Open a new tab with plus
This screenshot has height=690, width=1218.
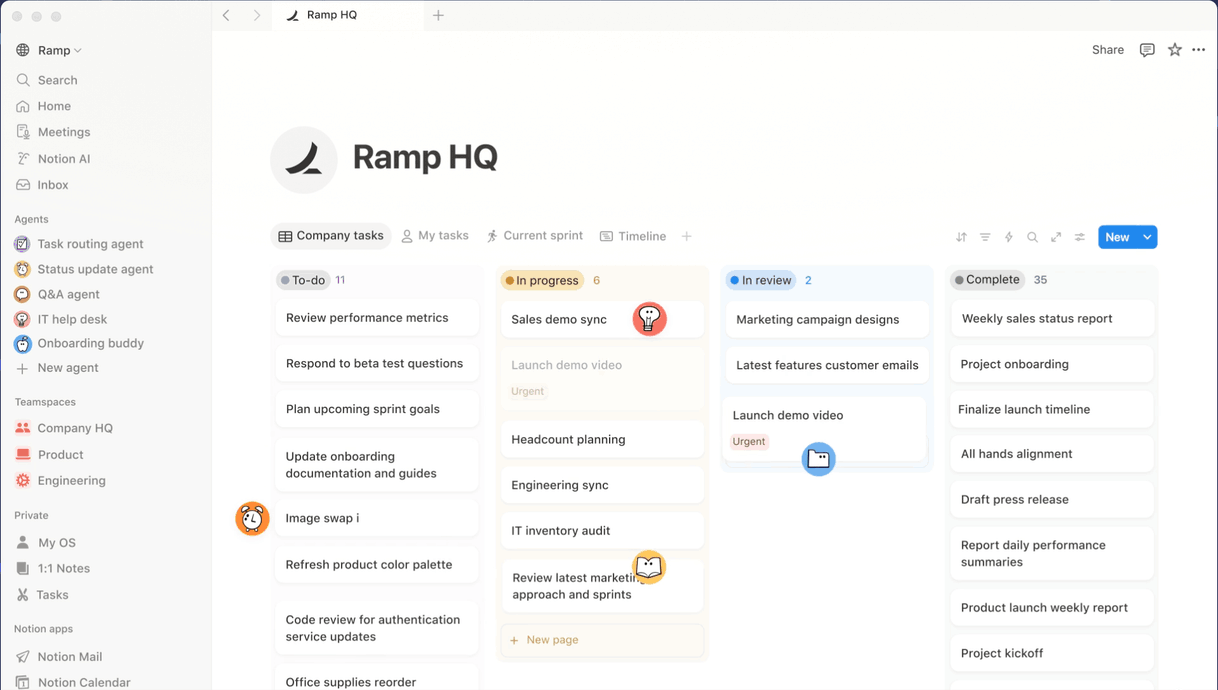[x=438, y=15]
